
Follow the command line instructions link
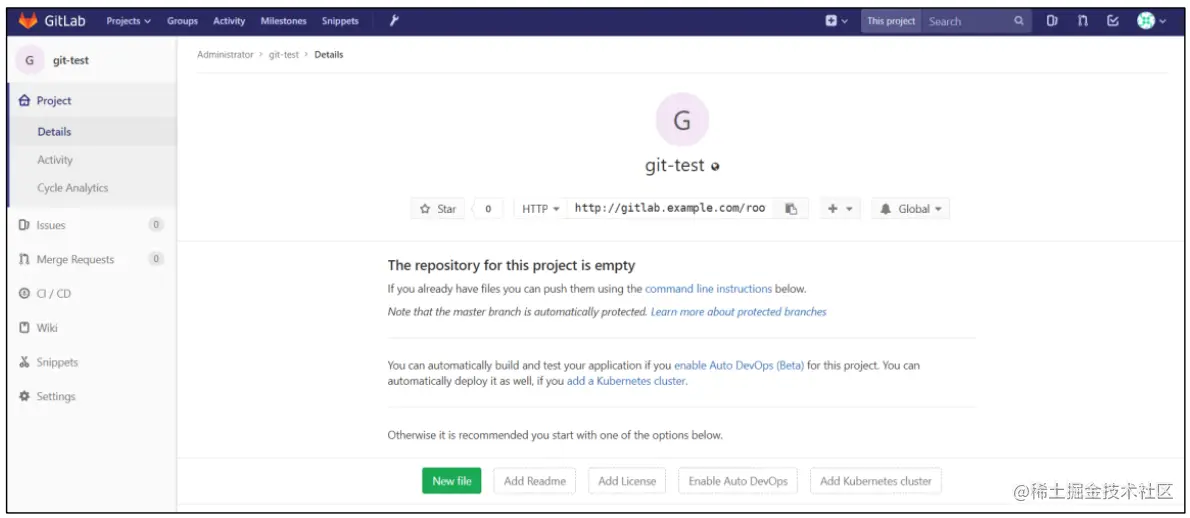pos(708,289)
